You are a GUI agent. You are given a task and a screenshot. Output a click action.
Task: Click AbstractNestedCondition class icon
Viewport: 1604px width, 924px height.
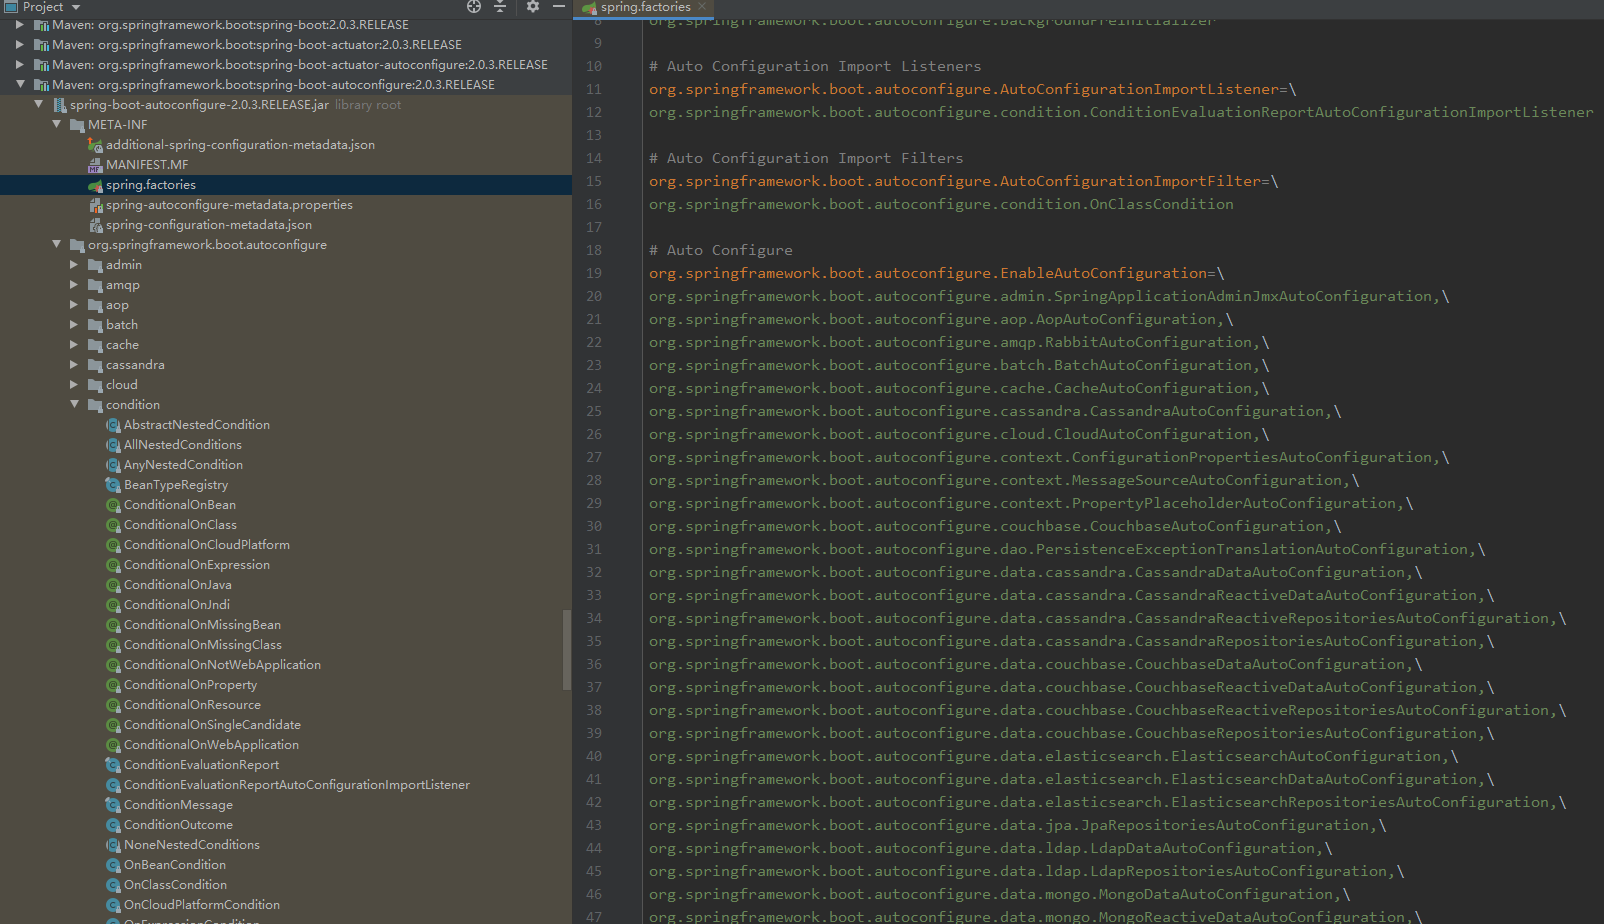pyautogui.click(x=113, y=425)
